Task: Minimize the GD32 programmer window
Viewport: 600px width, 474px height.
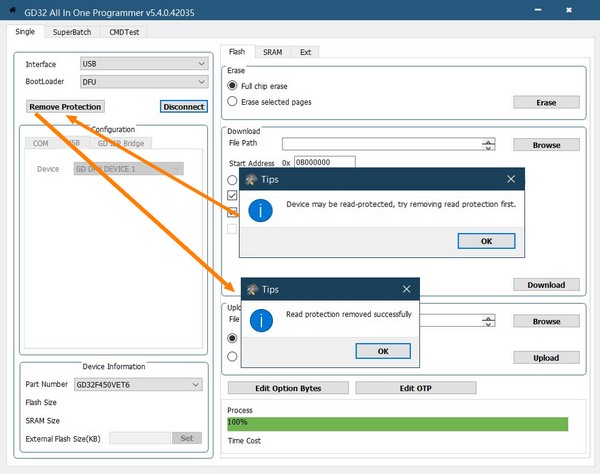Action: pos(538,10)
